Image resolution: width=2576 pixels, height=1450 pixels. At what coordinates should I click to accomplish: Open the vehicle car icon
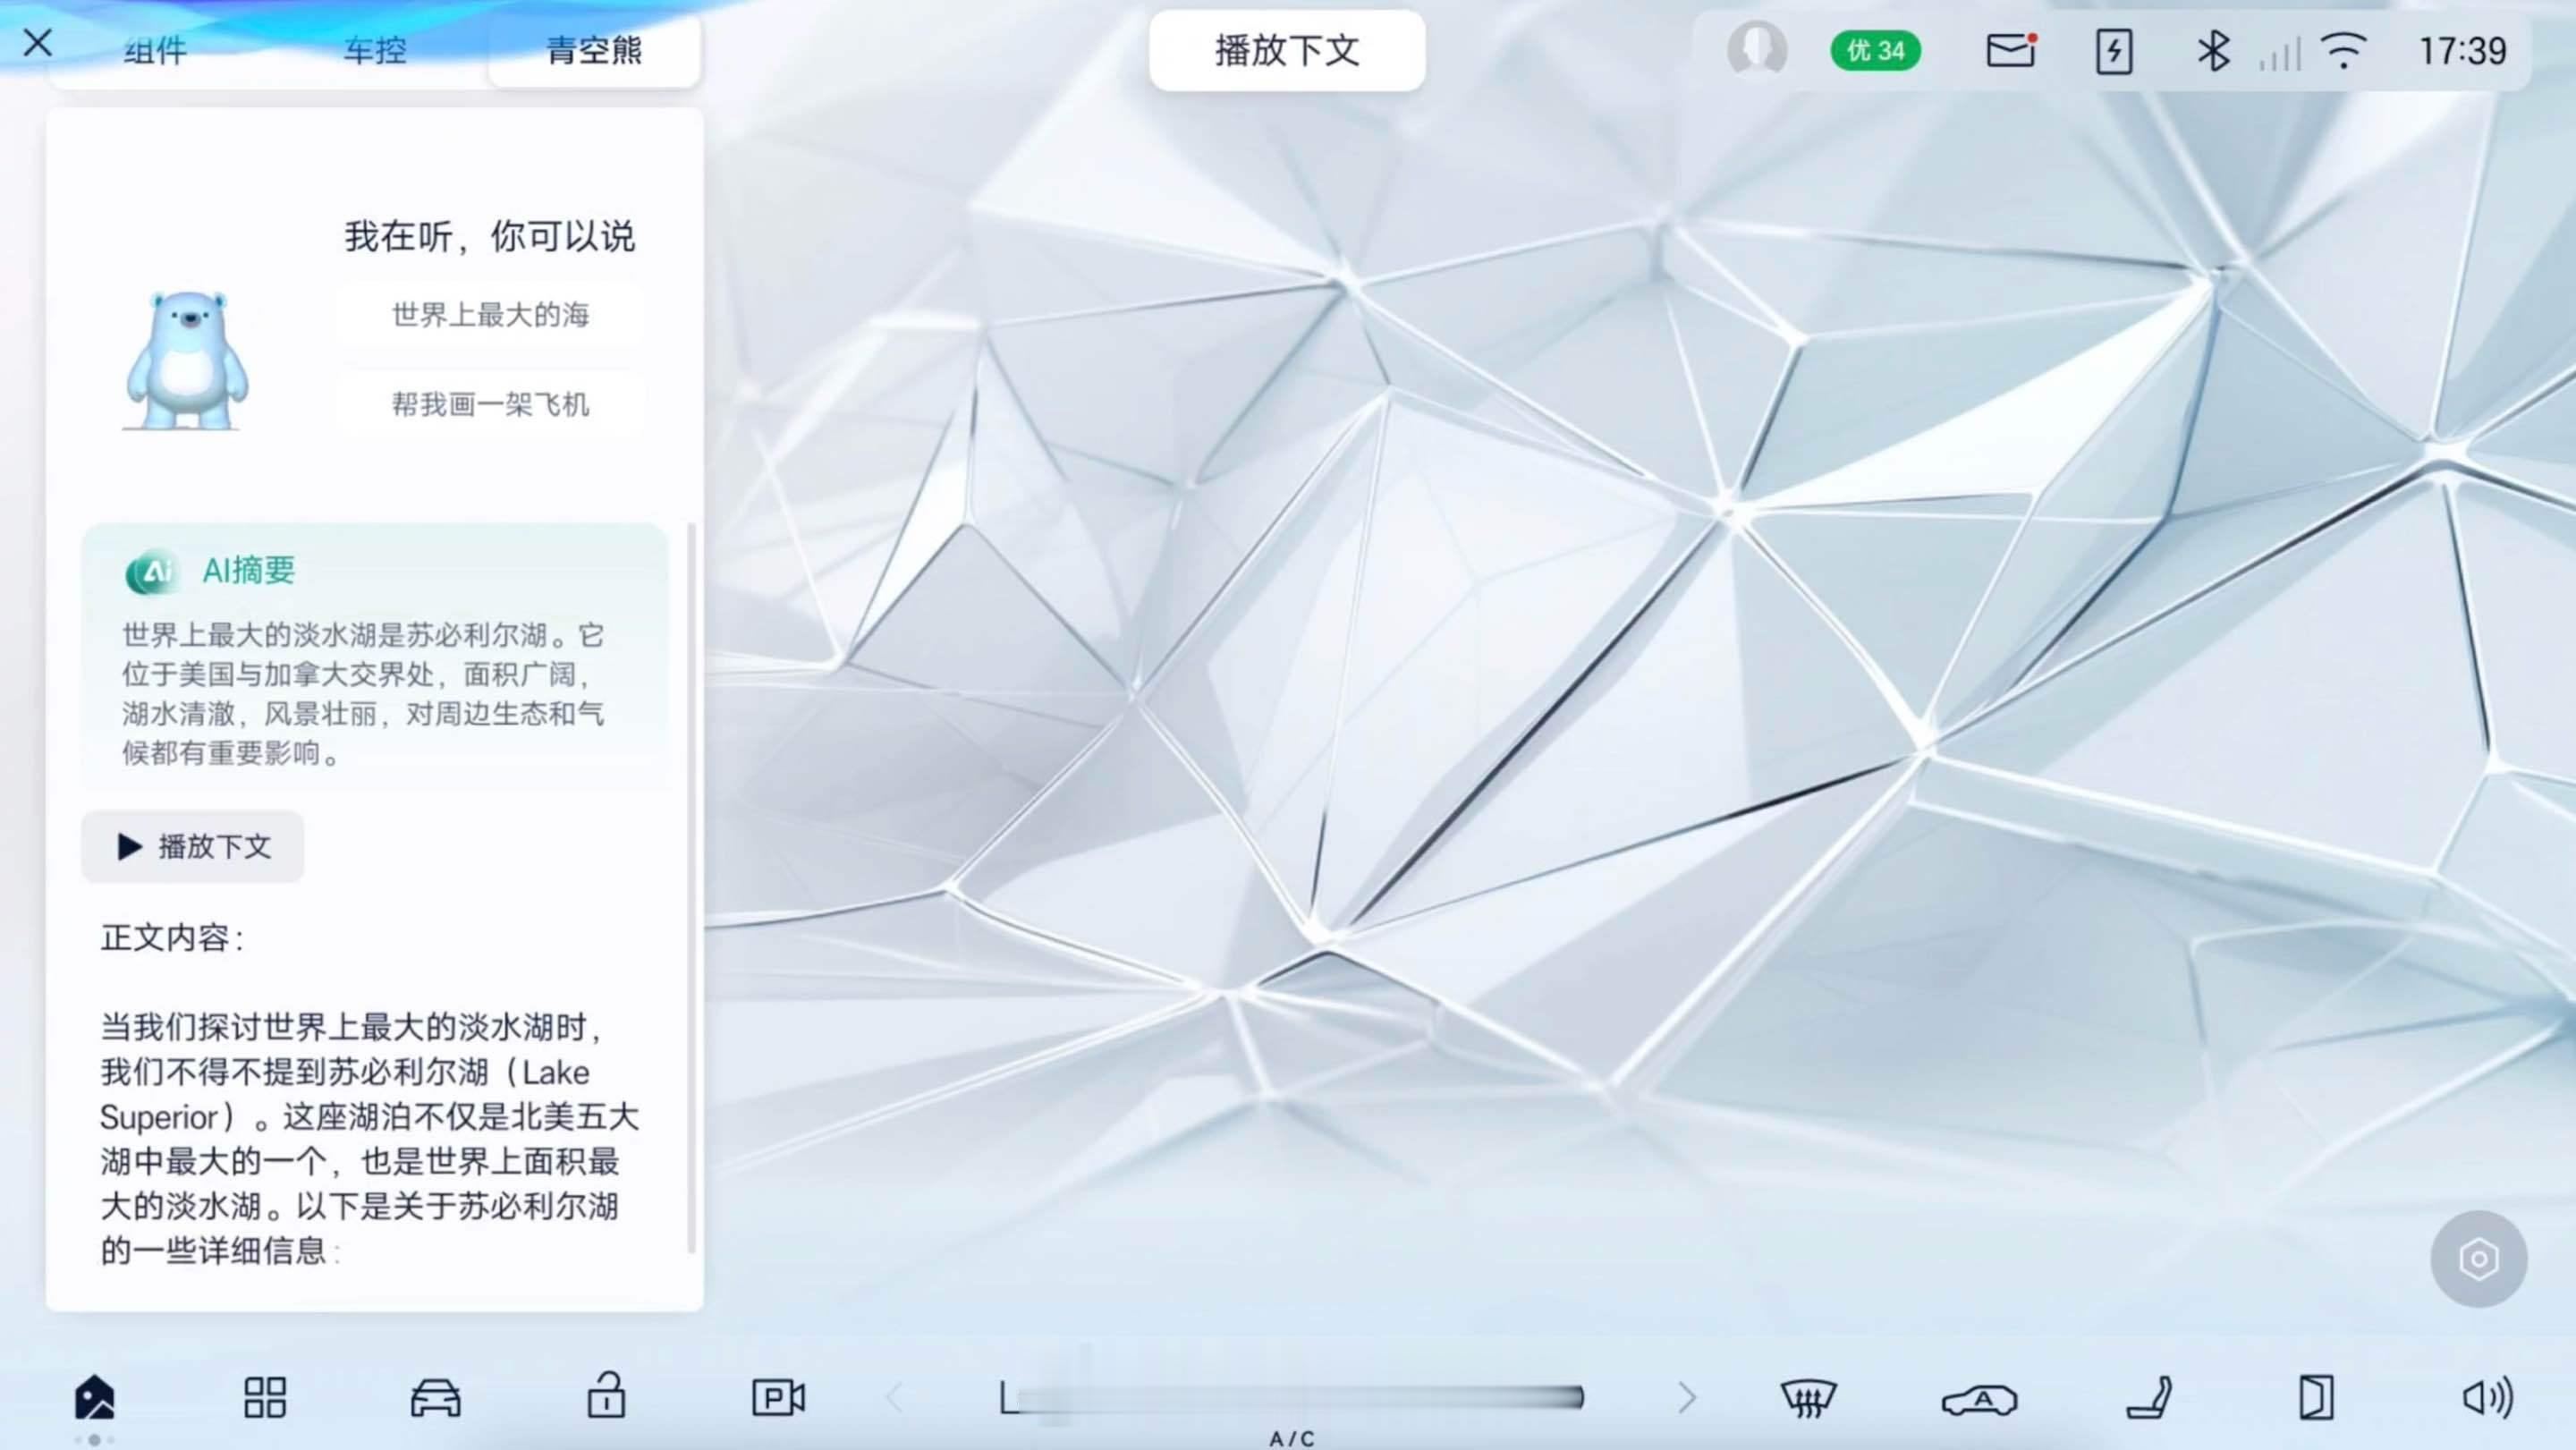(x=435, y=1397)
